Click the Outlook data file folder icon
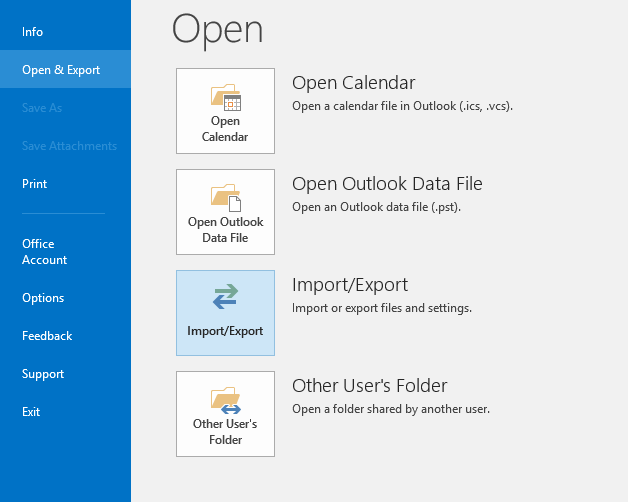Viewport: 628px width, 502px height. 226,198
